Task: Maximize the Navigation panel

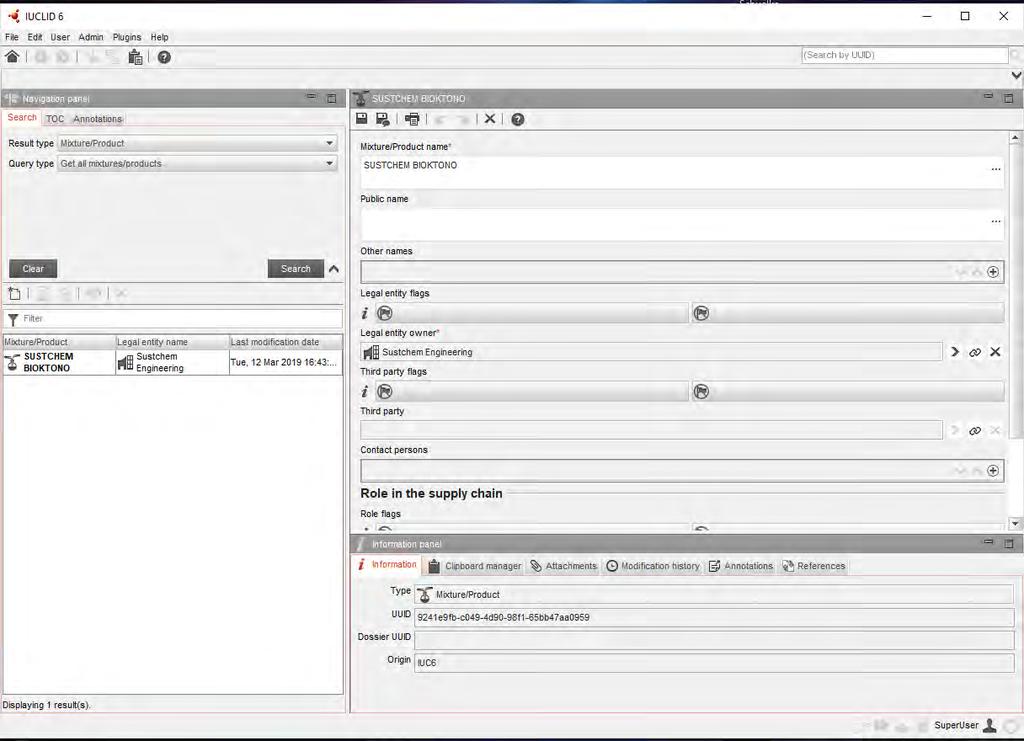Action: [332, 99]
